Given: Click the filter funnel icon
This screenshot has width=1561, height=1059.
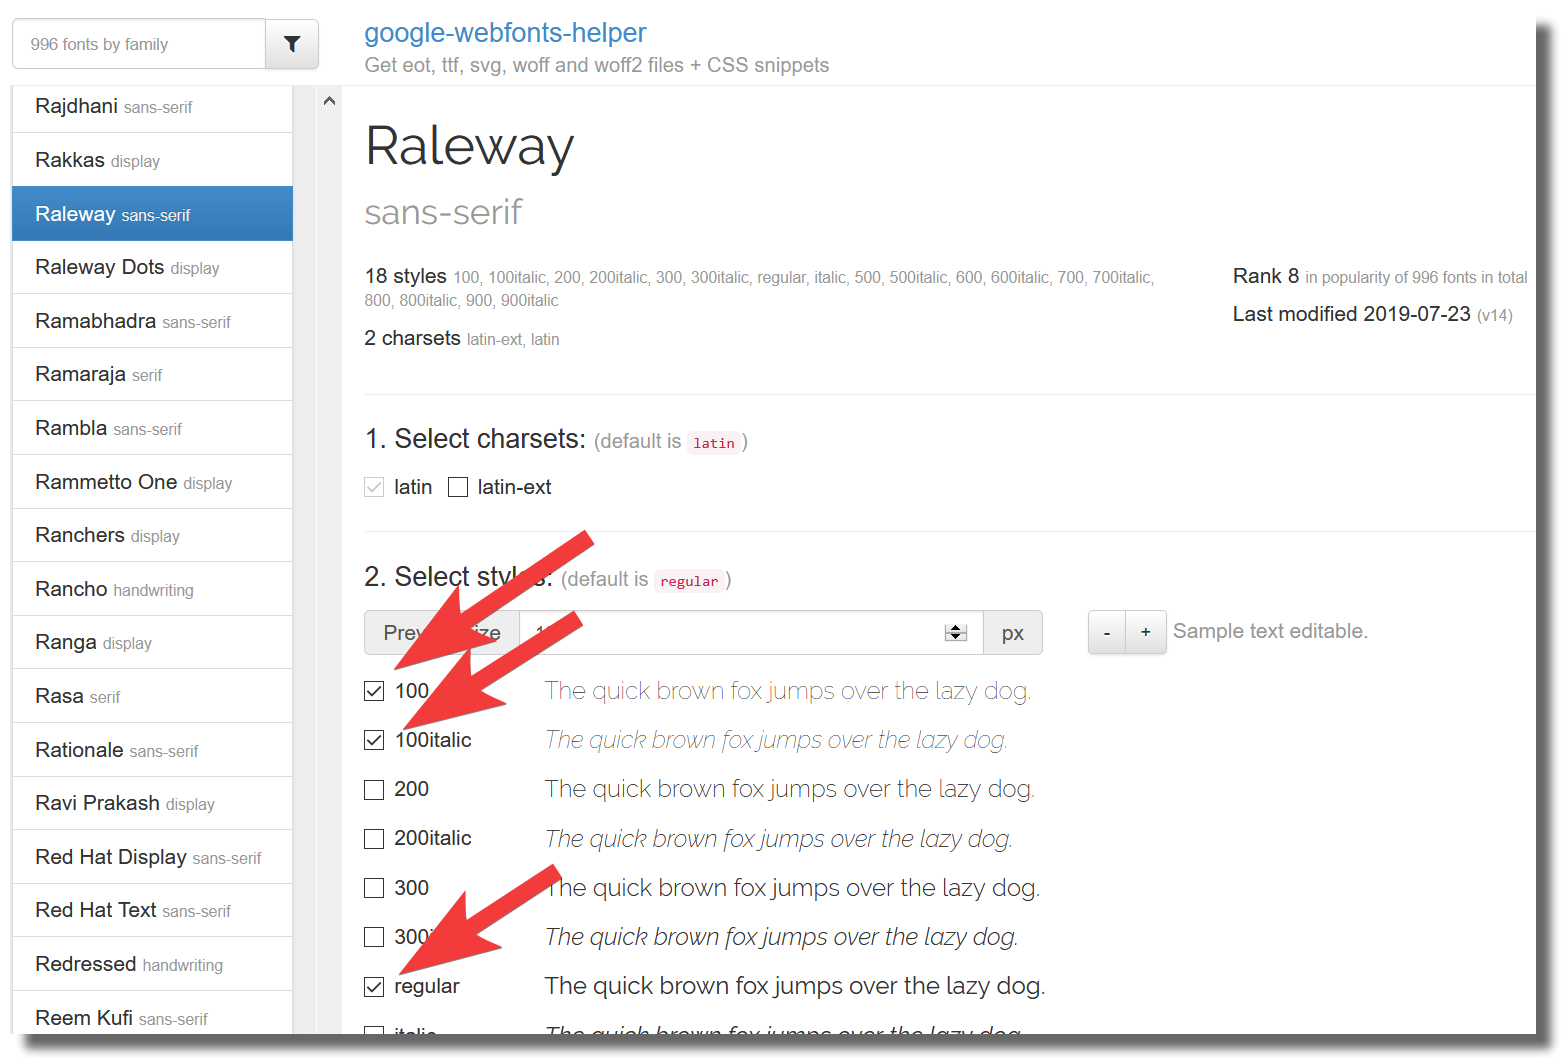Looking at the screenshot, I should [x=292, y=44].
